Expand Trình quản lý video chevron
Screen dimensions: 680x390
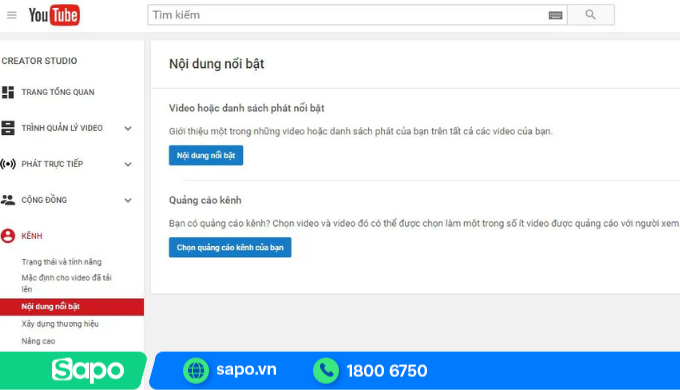click(x=128, y=128)
